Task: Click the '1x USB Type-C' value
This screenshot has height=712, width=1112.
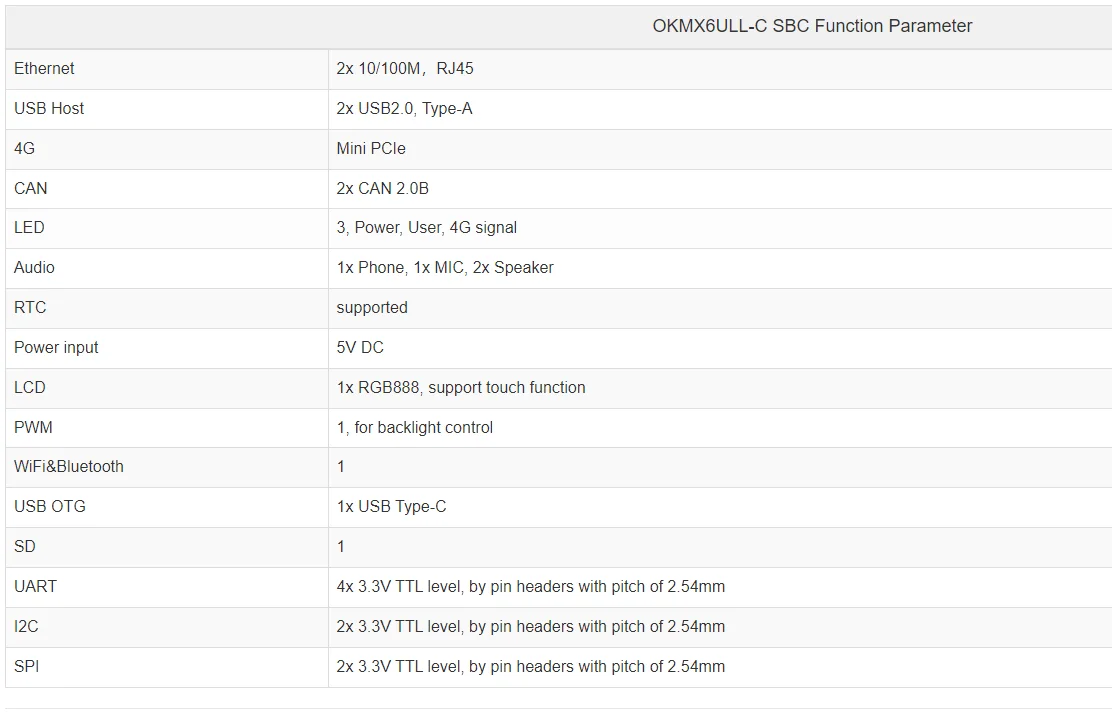Action: point(392,507)
